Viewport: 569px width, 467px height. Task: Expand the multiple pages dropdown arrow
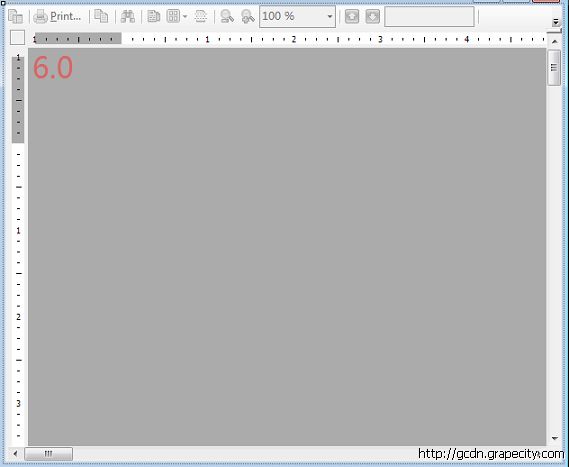(x=185, y=17)
